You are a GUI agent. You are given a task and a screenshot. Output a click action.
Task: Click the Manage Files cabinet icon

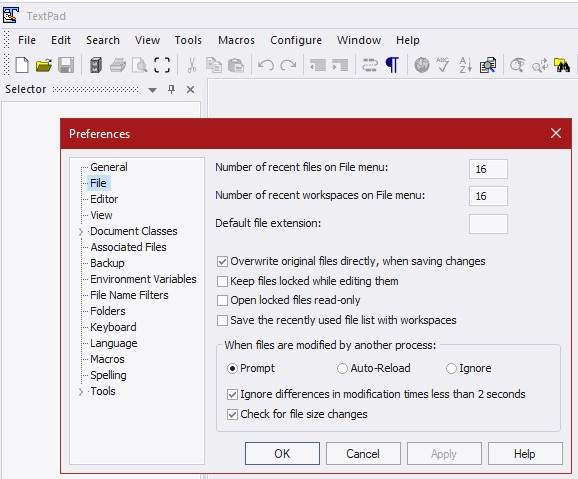coord(95,65)
